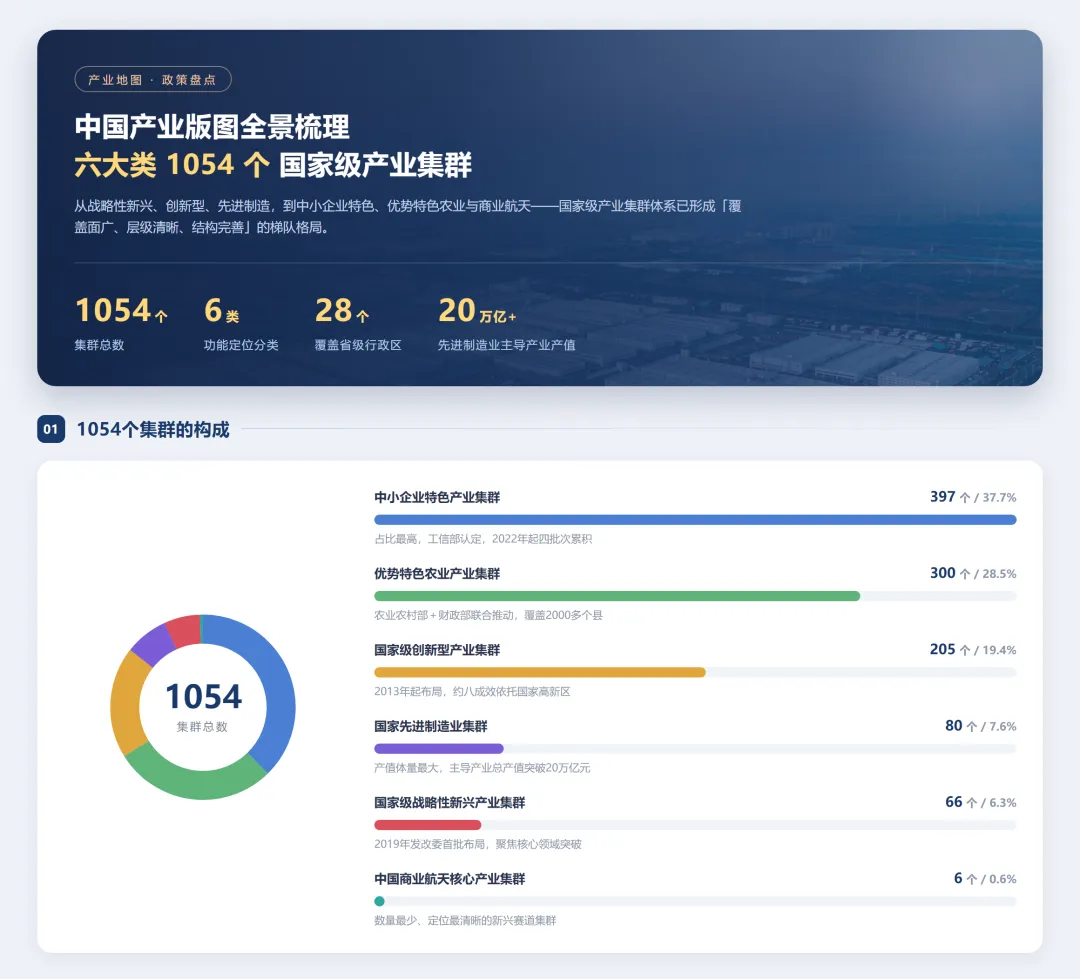Screen dimensions: 1080x979
Task: Click the value 6 个 / 0.6%
Action: [x=985, y=880]
